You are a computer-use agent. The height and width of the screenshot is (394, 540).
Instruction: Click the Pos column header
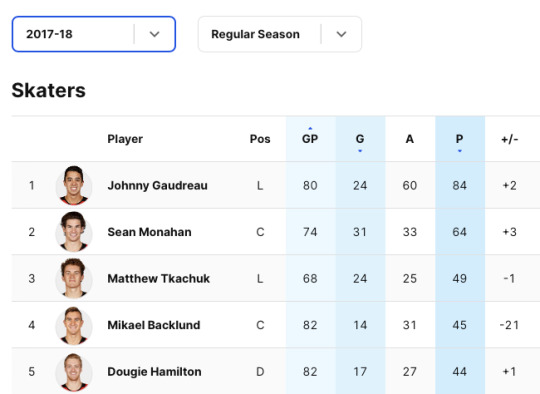[x=260, y=139]
